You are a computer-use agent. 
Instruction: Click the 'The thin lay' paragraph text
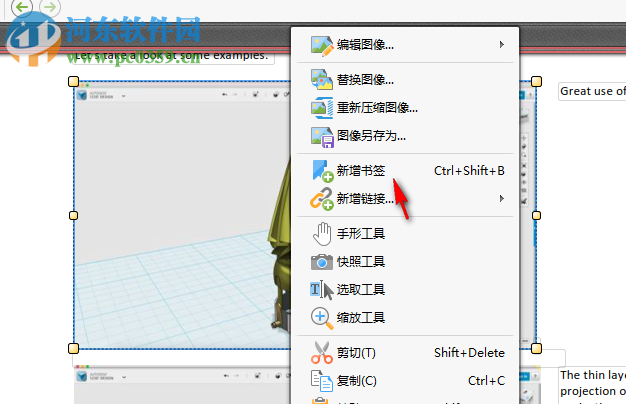(592, 385)
